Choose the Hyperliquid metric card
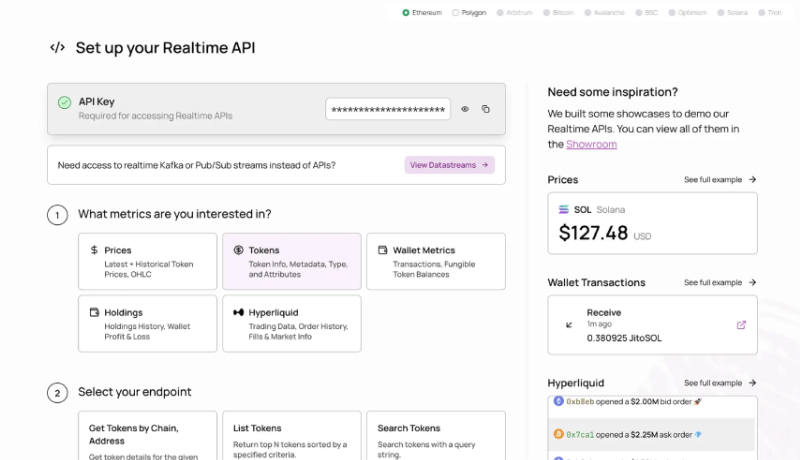 pyautogui.click(x=291, y=323)
